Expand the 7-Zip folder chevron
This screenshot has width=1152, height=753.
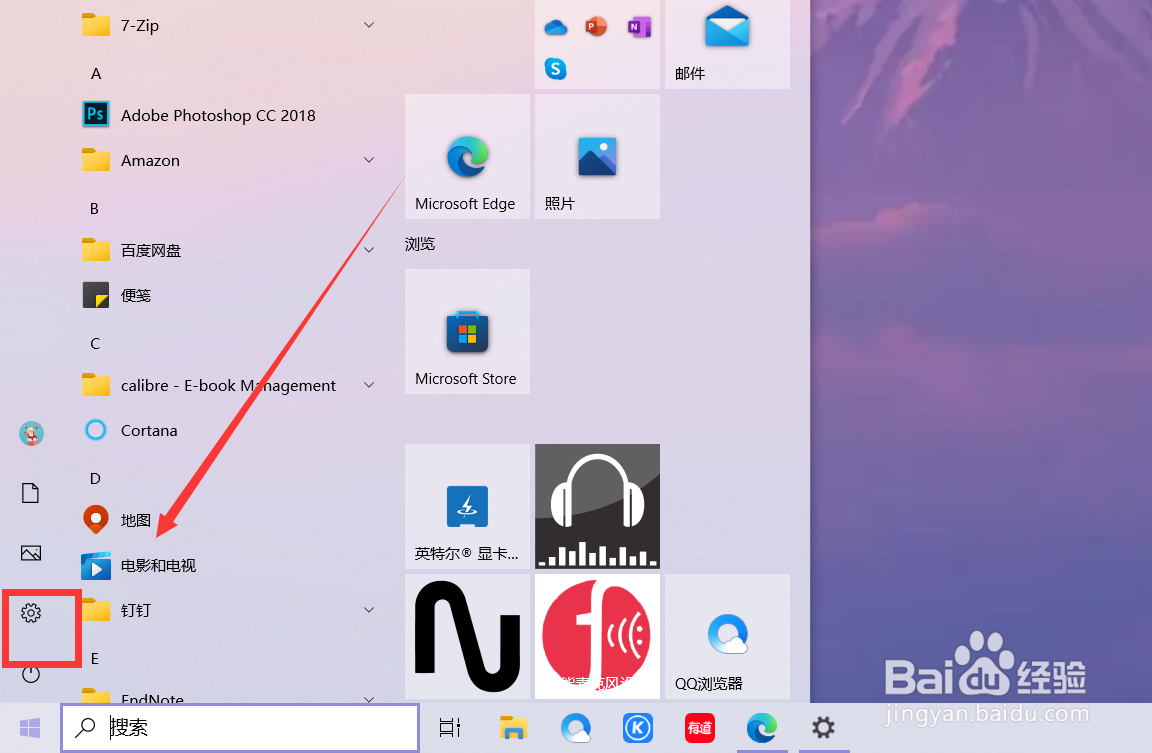369,25
